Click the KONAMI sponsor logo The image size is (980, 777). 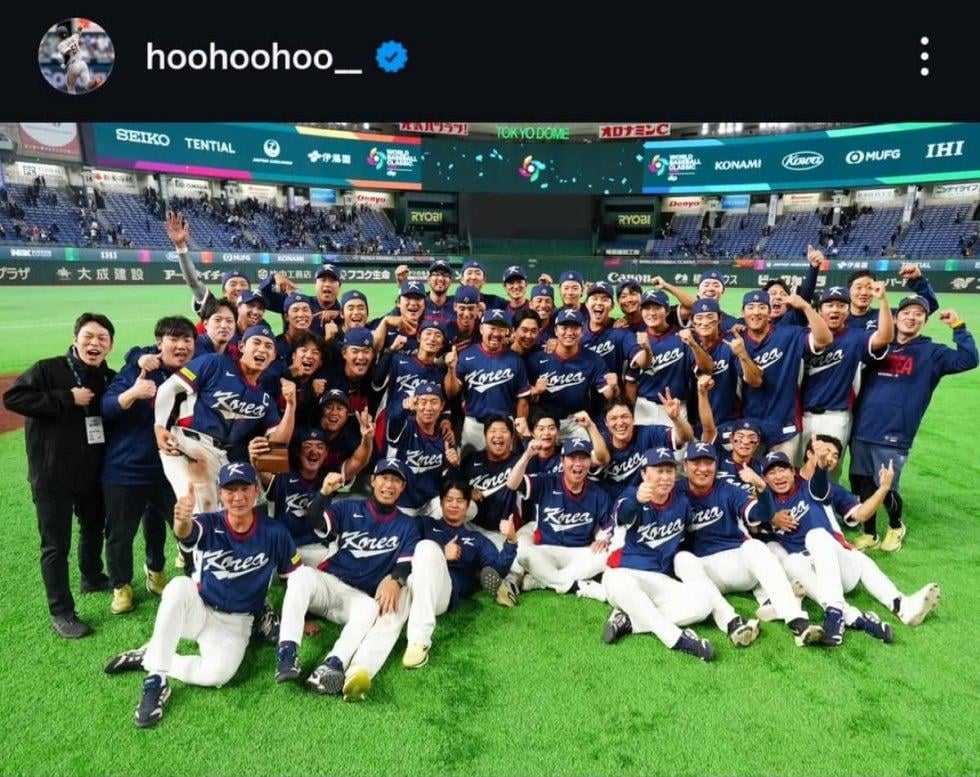pyautogui.click(x=738, y=164)
